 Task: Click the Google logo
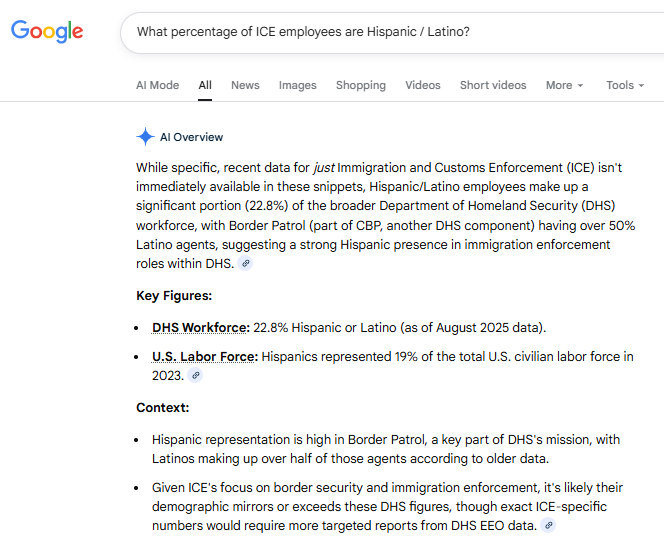coord(47,31)
